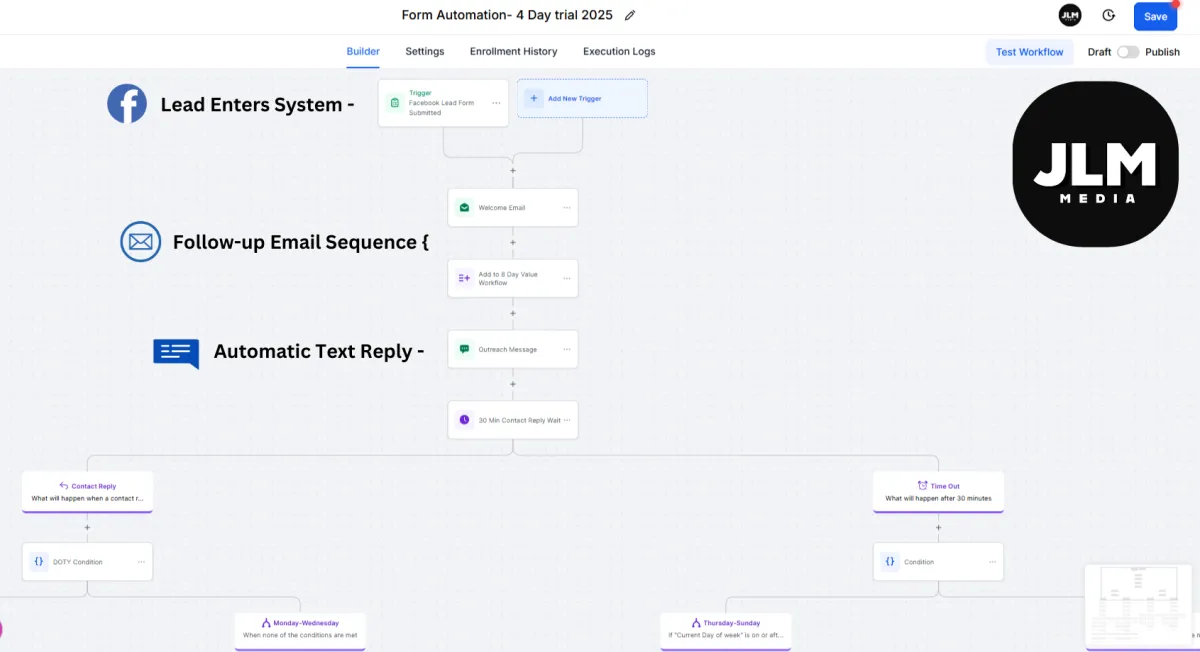The height and width of the screenshot is (652, 1200).
Task: Open the Welcome Email options menu
Action: click(567, 208)
